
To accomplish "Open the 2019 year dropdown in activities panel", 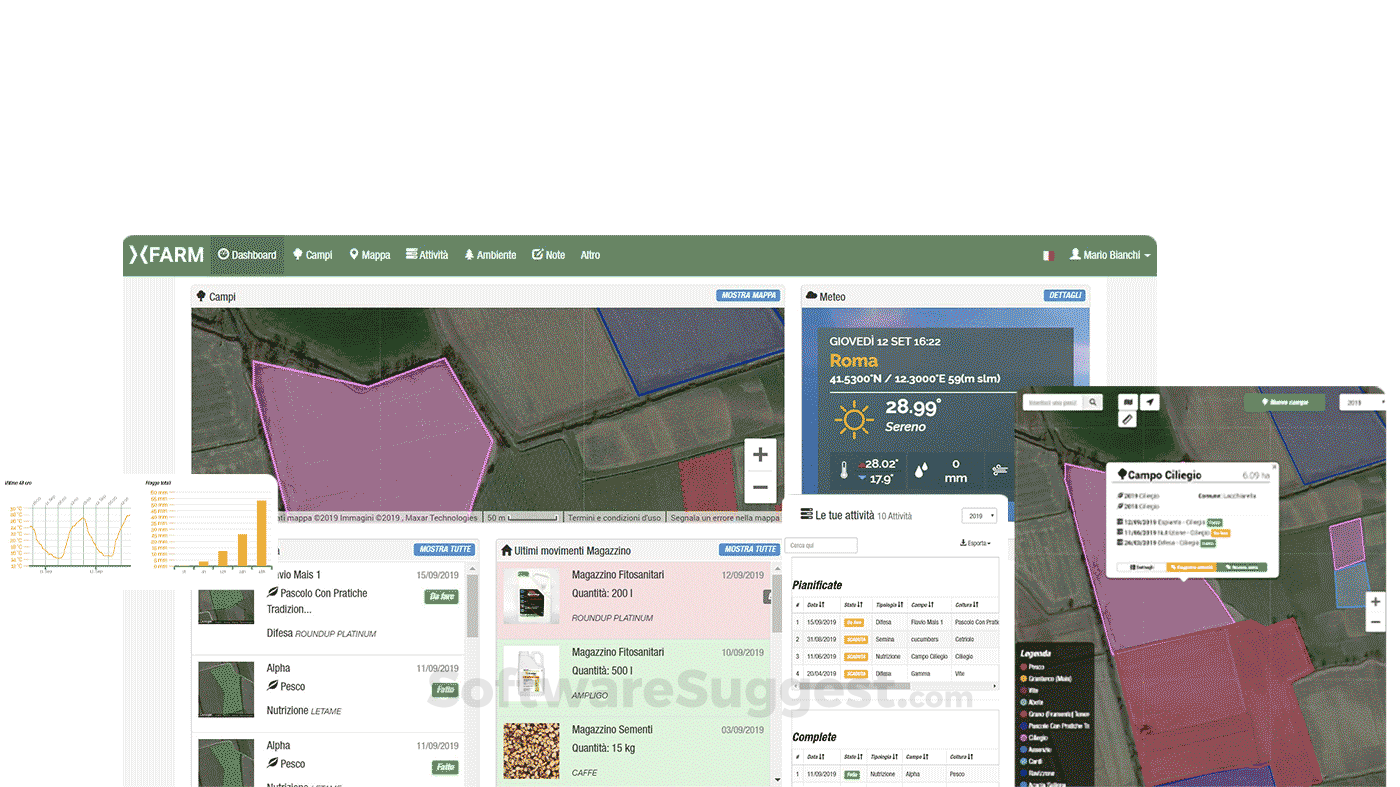I will tap(979, 516).
